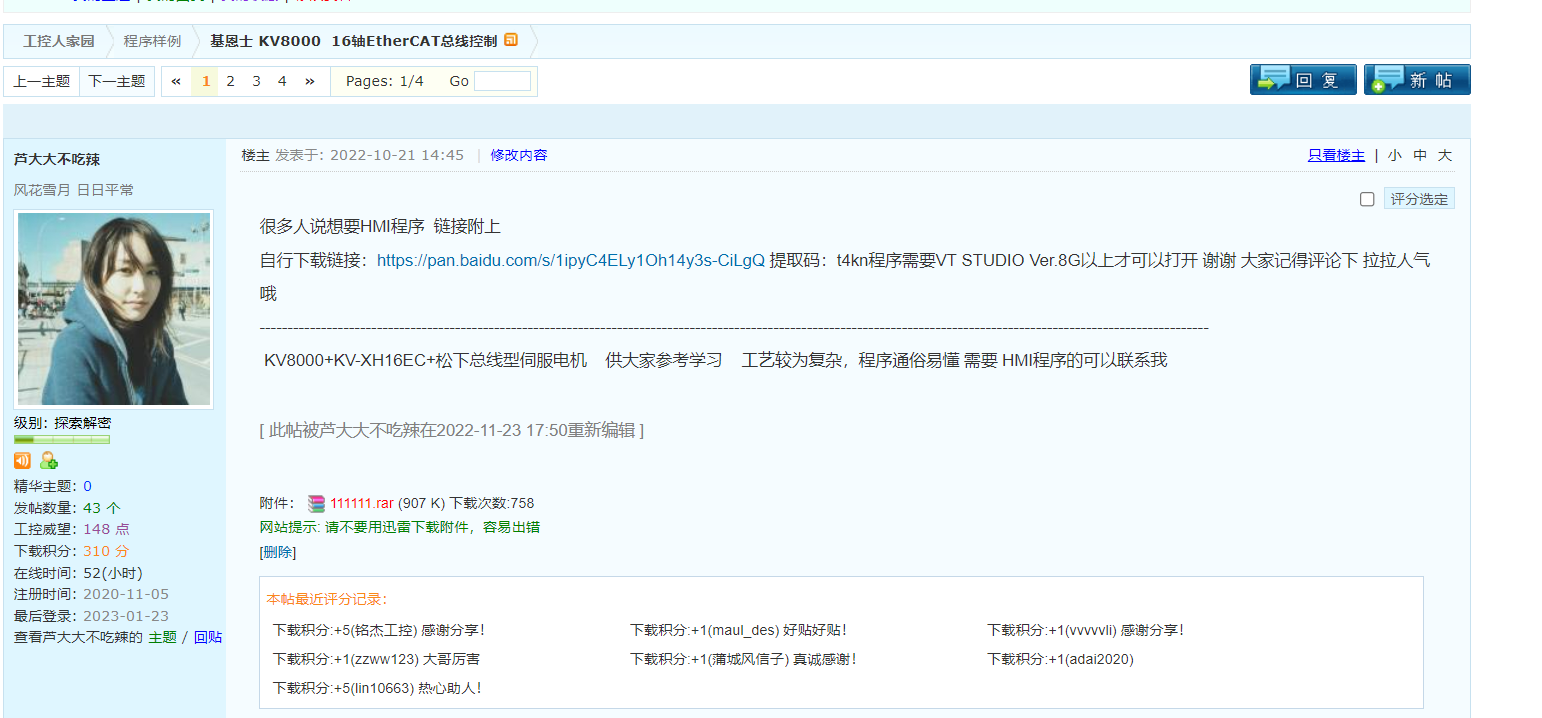Click the orange speaker icon under user level
1542x718 pixels.
pyautogui.click(x=22, y=461)
